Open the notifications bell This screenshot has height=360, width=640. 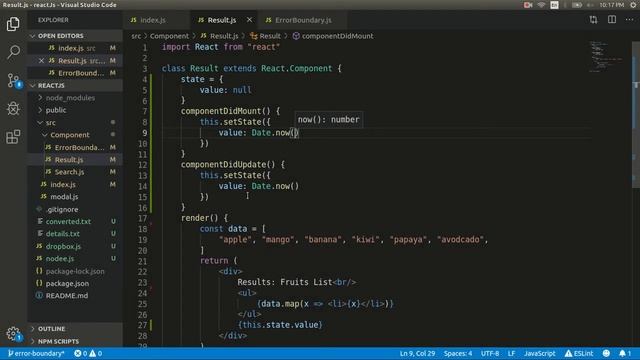tap(624, 353)
